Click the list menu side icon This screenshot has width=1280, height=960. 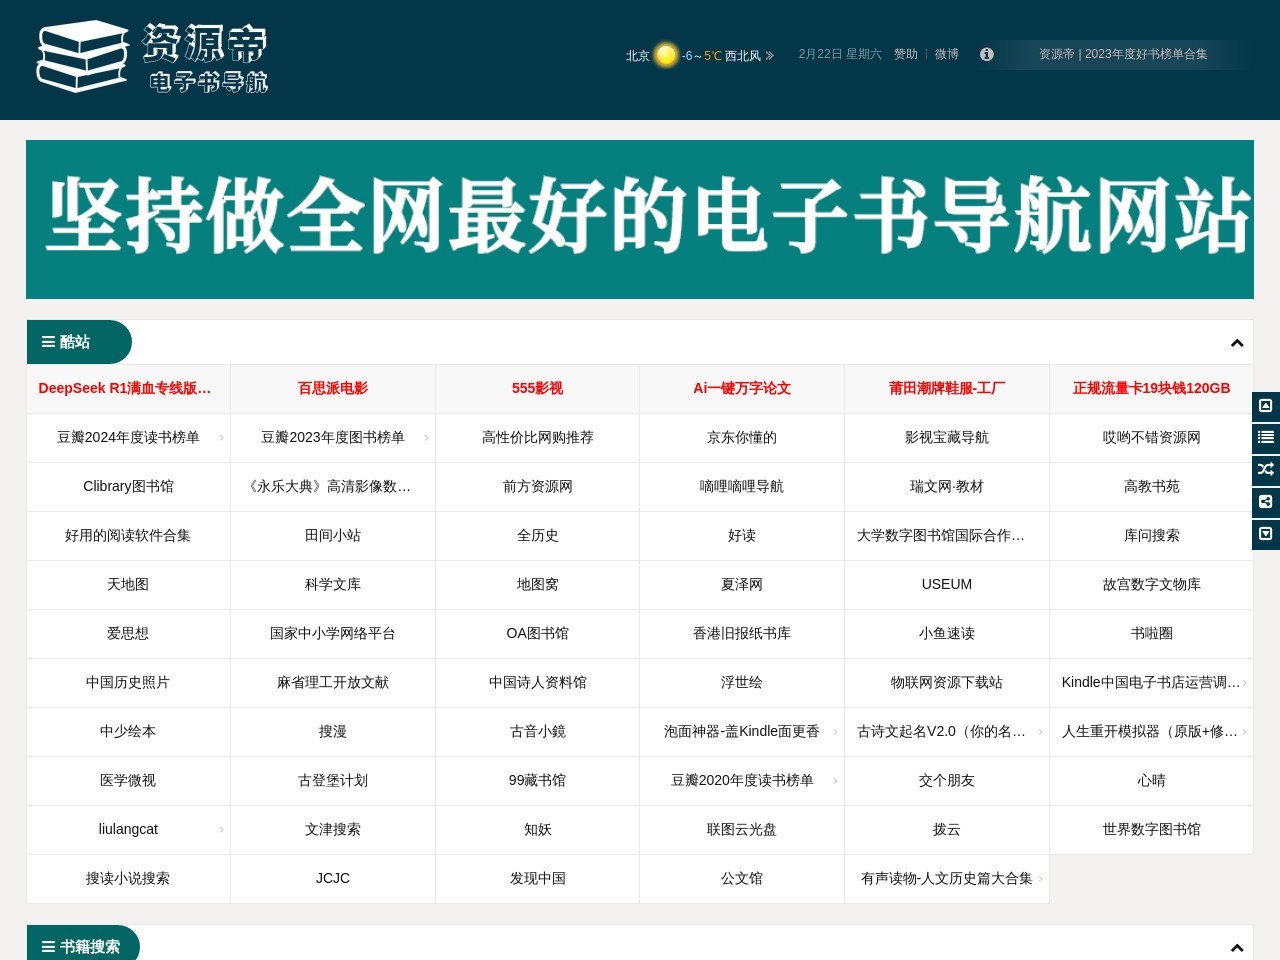click(1266, 438)
